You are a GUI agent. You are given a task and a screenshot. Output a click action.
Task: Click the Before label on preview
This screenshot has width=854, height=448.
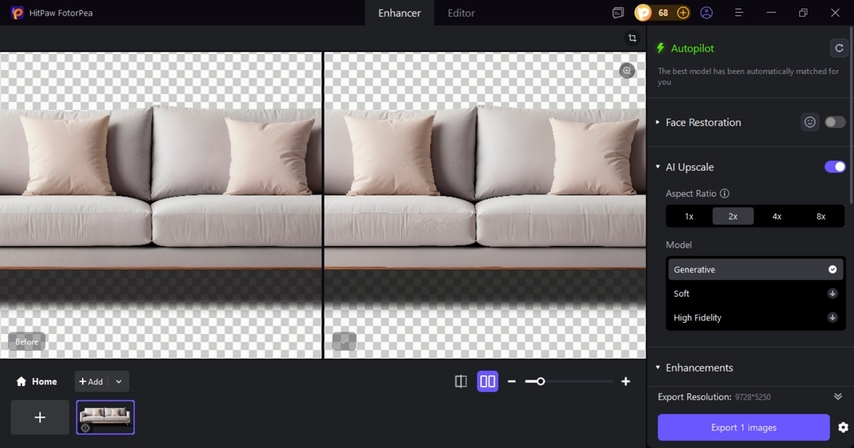[x=27, y=341]
